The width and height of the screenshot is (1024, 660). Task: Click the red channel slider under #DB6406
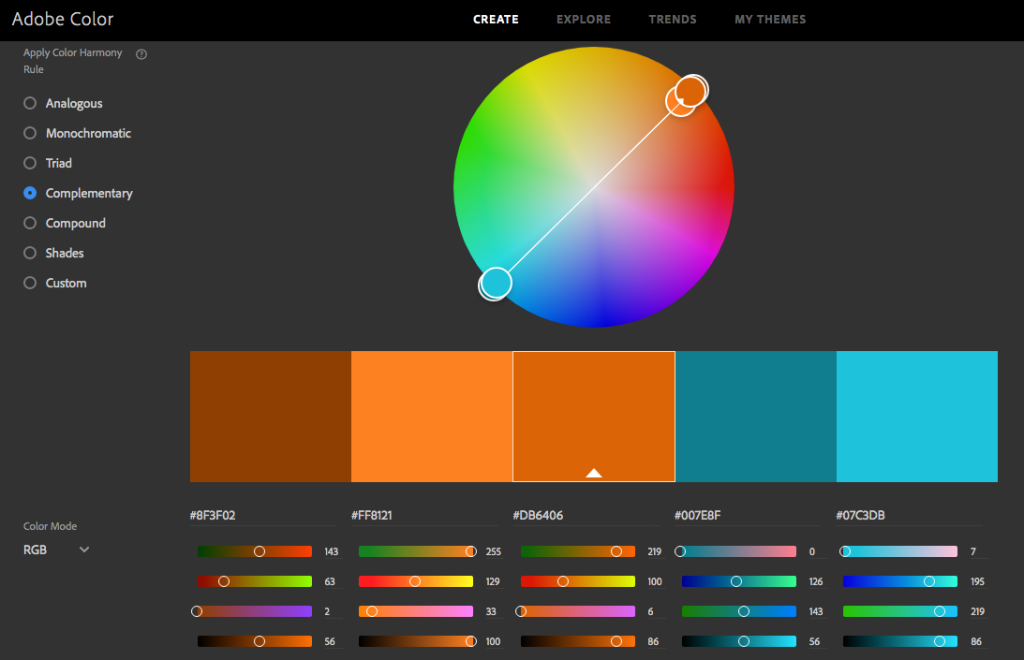617,551
